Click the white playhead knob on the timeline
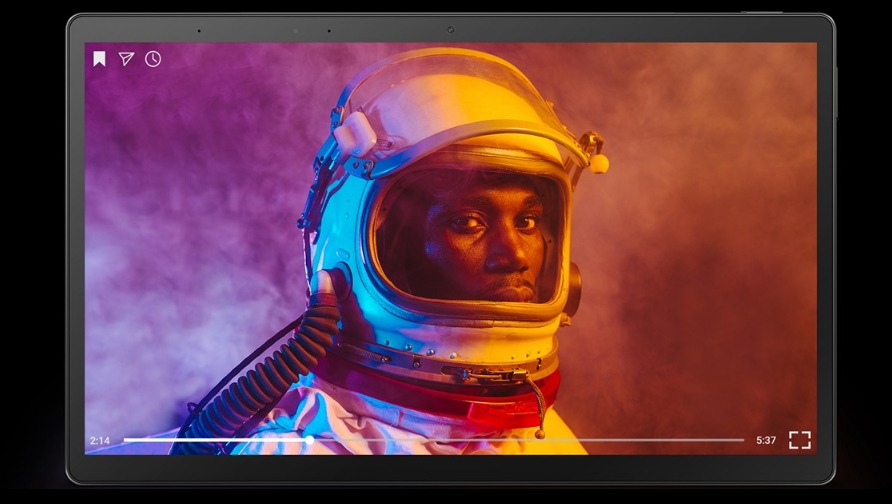This screenshot has height=504, width=892. (x=310, y=440)
